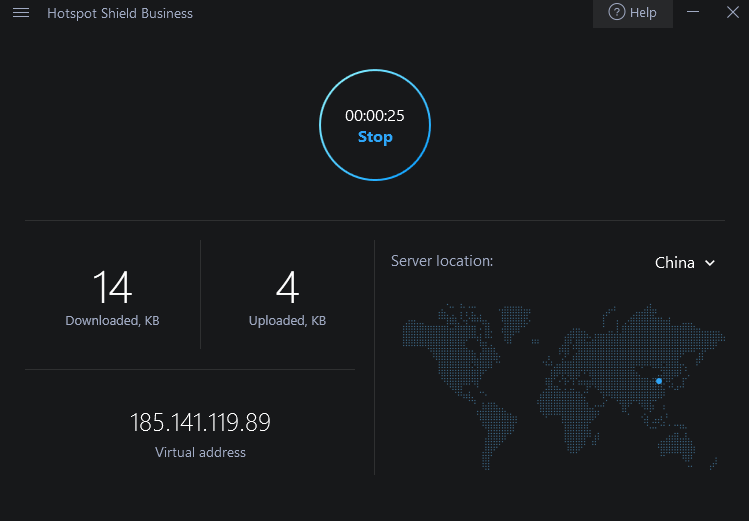Minimize the Hotspot Shield window
This screenshot has width=749, height=521.
tap(693, 12)
